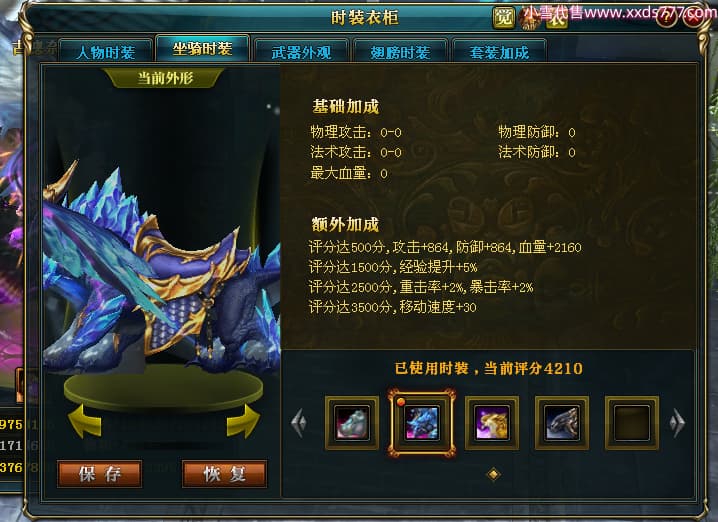Select the golden tiger mount icon

(492, 423)
